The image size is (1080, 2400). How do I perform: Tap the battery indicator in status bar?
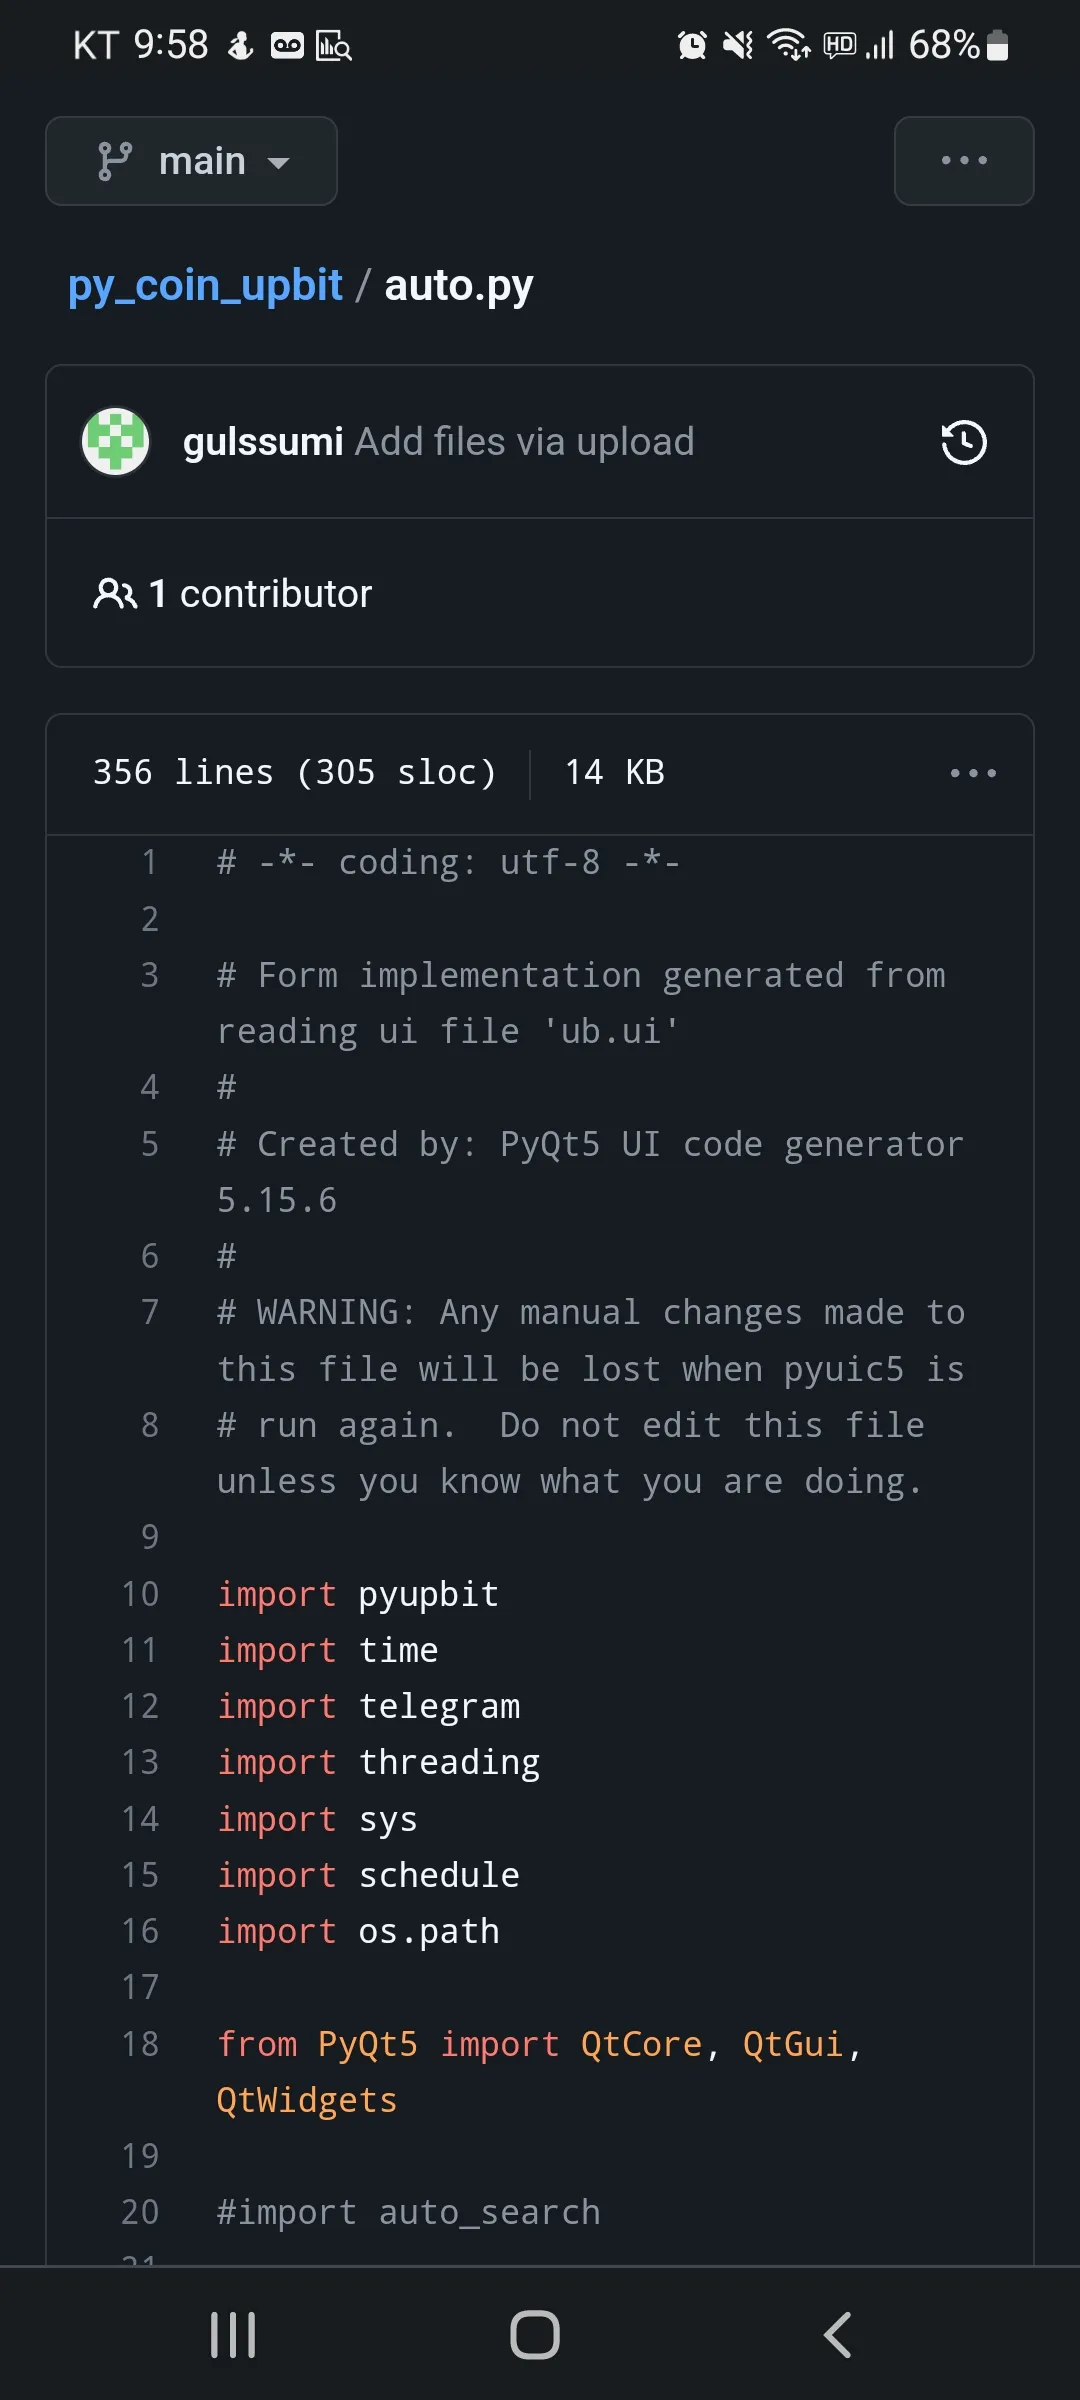coord(997,45)
